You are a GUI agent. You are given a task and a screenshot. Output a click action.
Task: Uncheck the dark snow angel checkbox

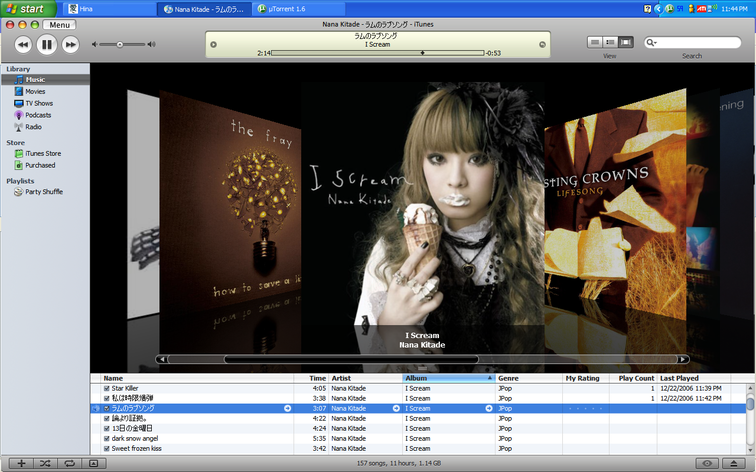(107, 439)
